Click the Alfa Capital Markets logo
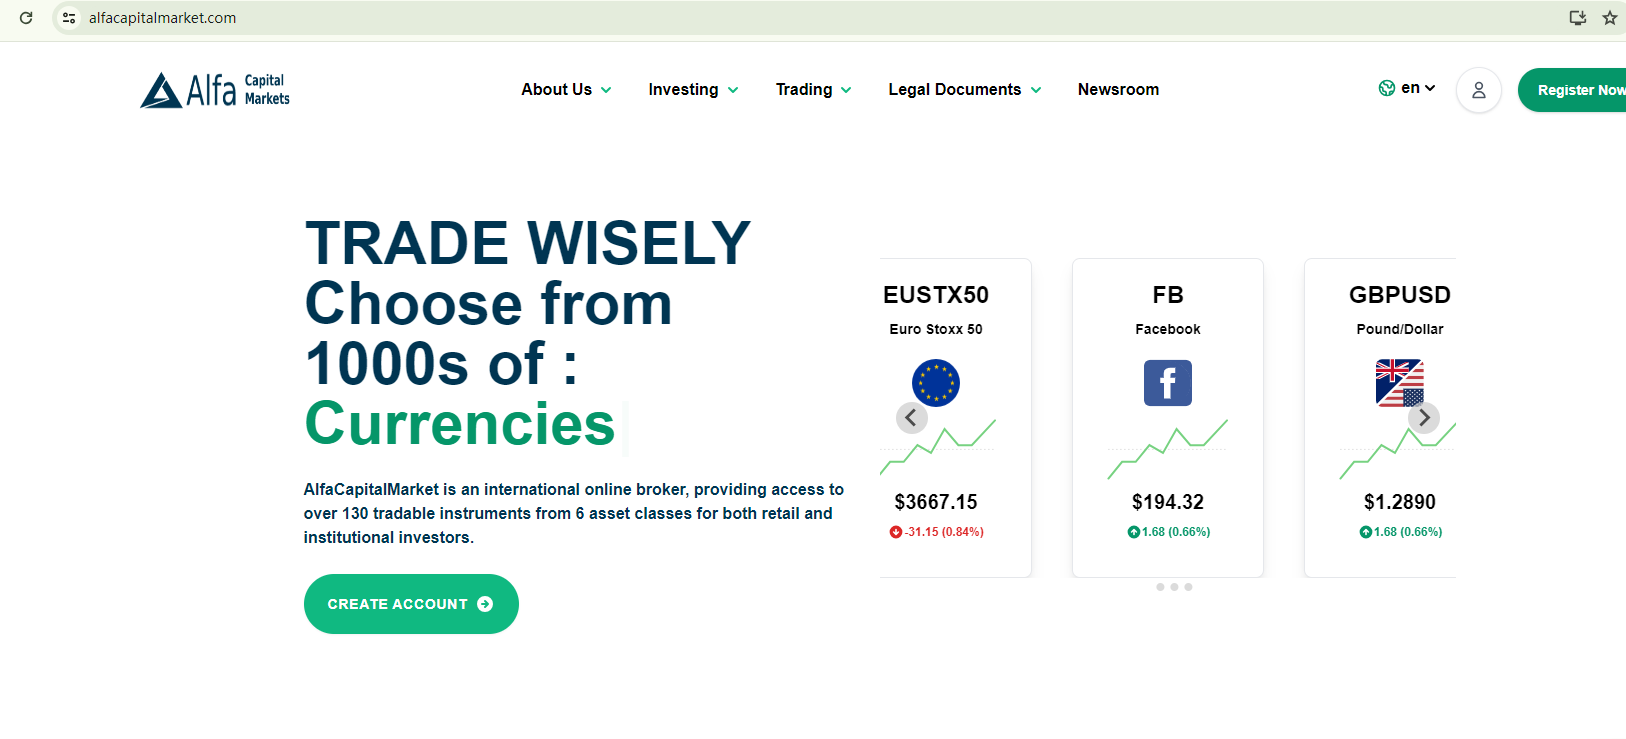Viewport: 1626px width, 739px height. pyautogui.click(x=215, y=90)
